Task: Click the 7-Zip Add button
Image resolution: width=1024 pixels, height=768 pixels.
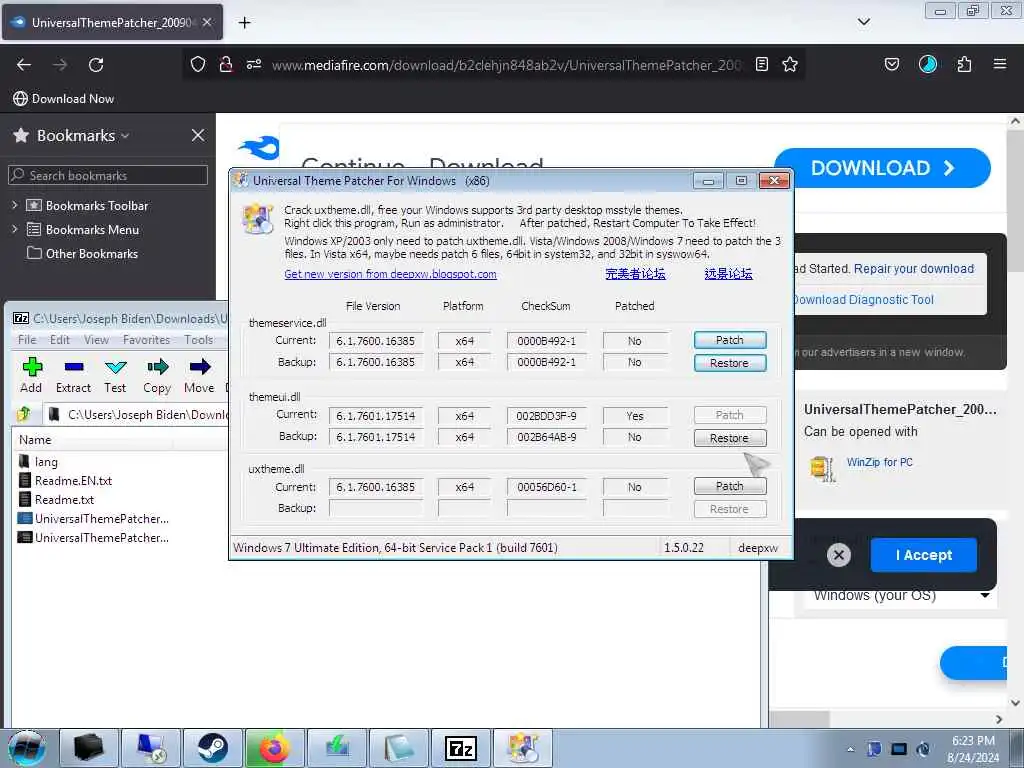Action: 31,376
